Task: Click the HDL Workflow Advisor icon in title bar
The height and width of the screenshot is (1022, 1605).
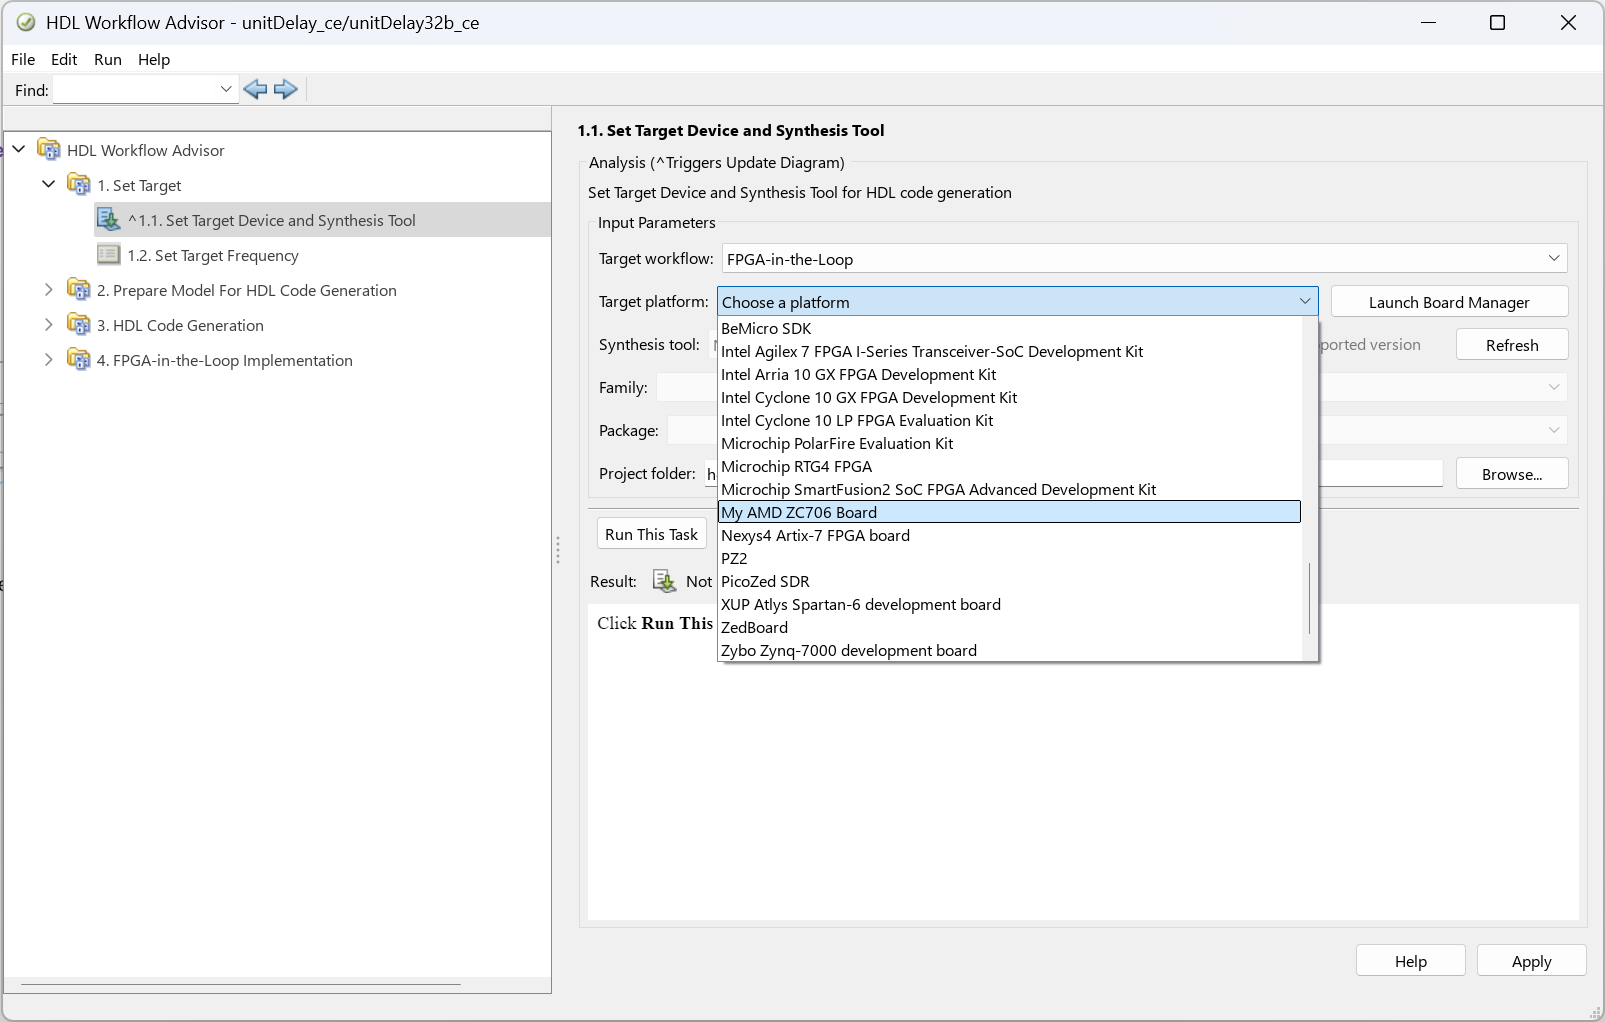Action: 24,21
